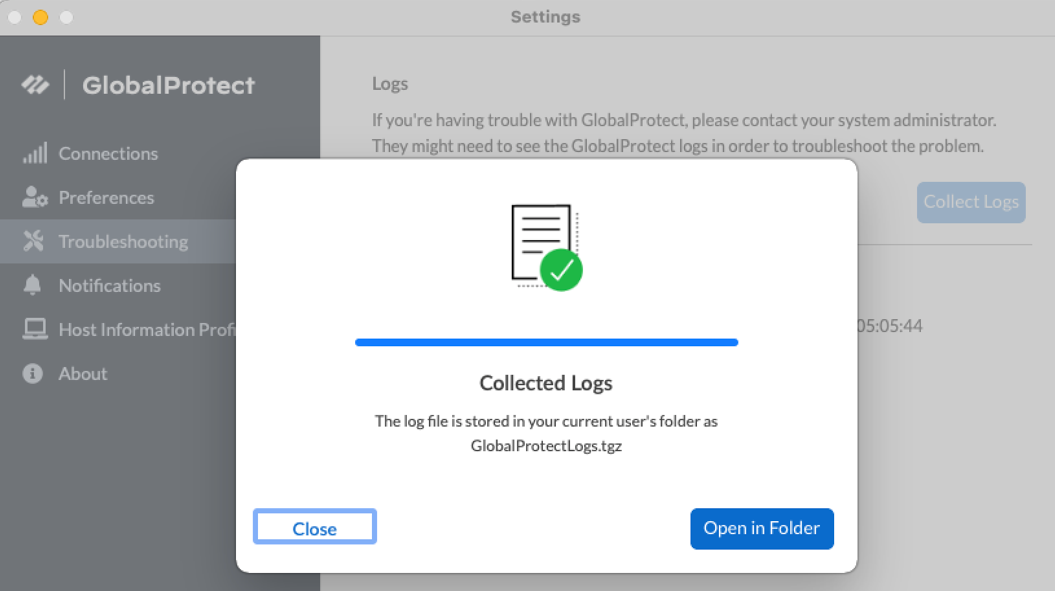Click the Collect Logs button

point(971,202)
